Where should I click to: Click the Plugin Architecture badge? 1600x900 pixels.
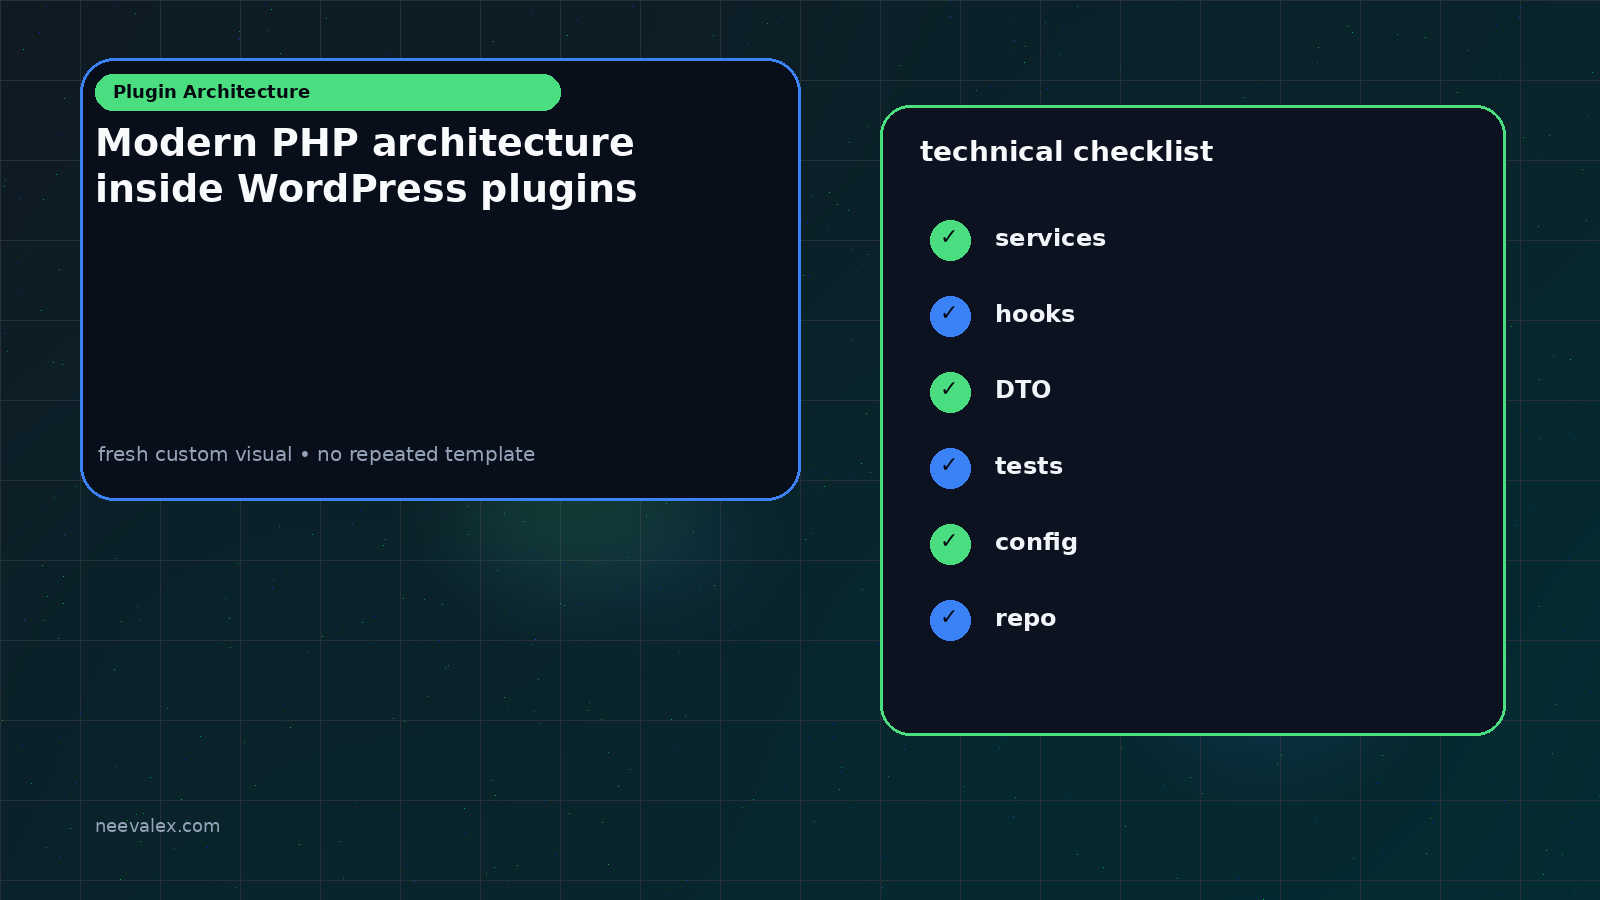coord(328,92)
